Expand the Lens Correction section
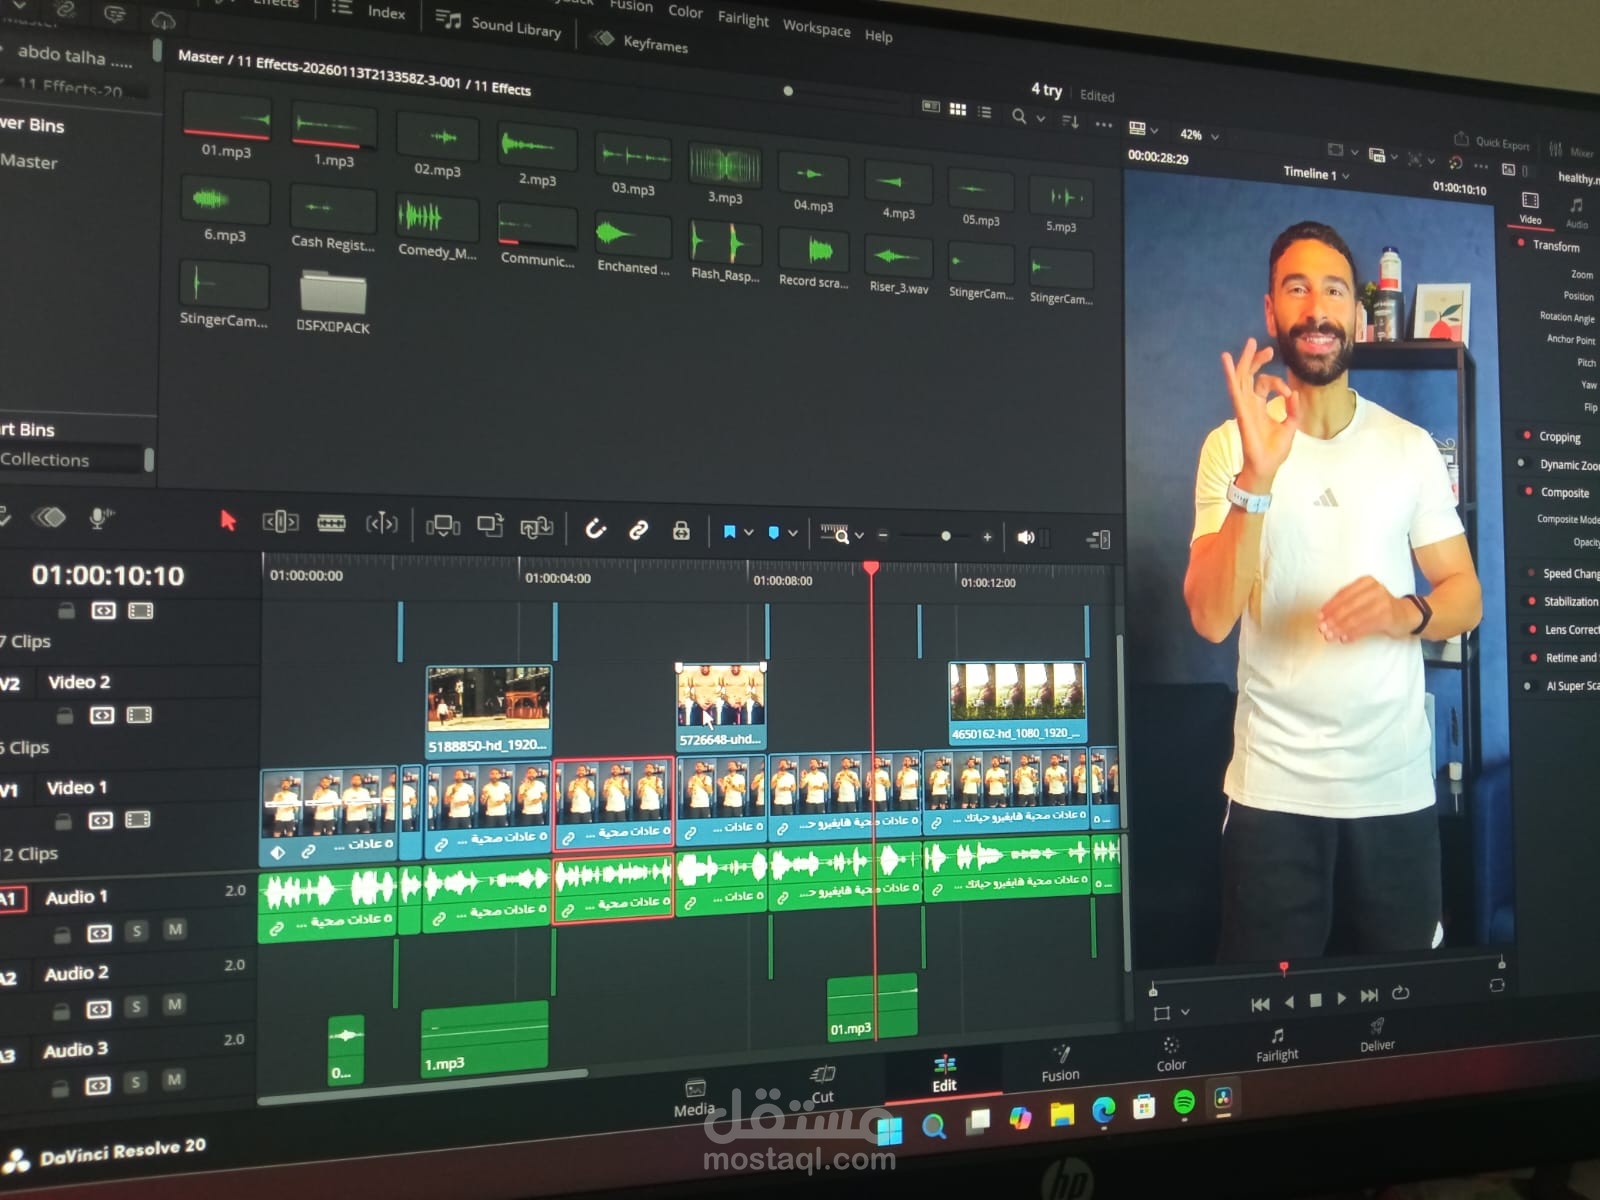This screenshot has height=1200, width=1600. 1571,630
